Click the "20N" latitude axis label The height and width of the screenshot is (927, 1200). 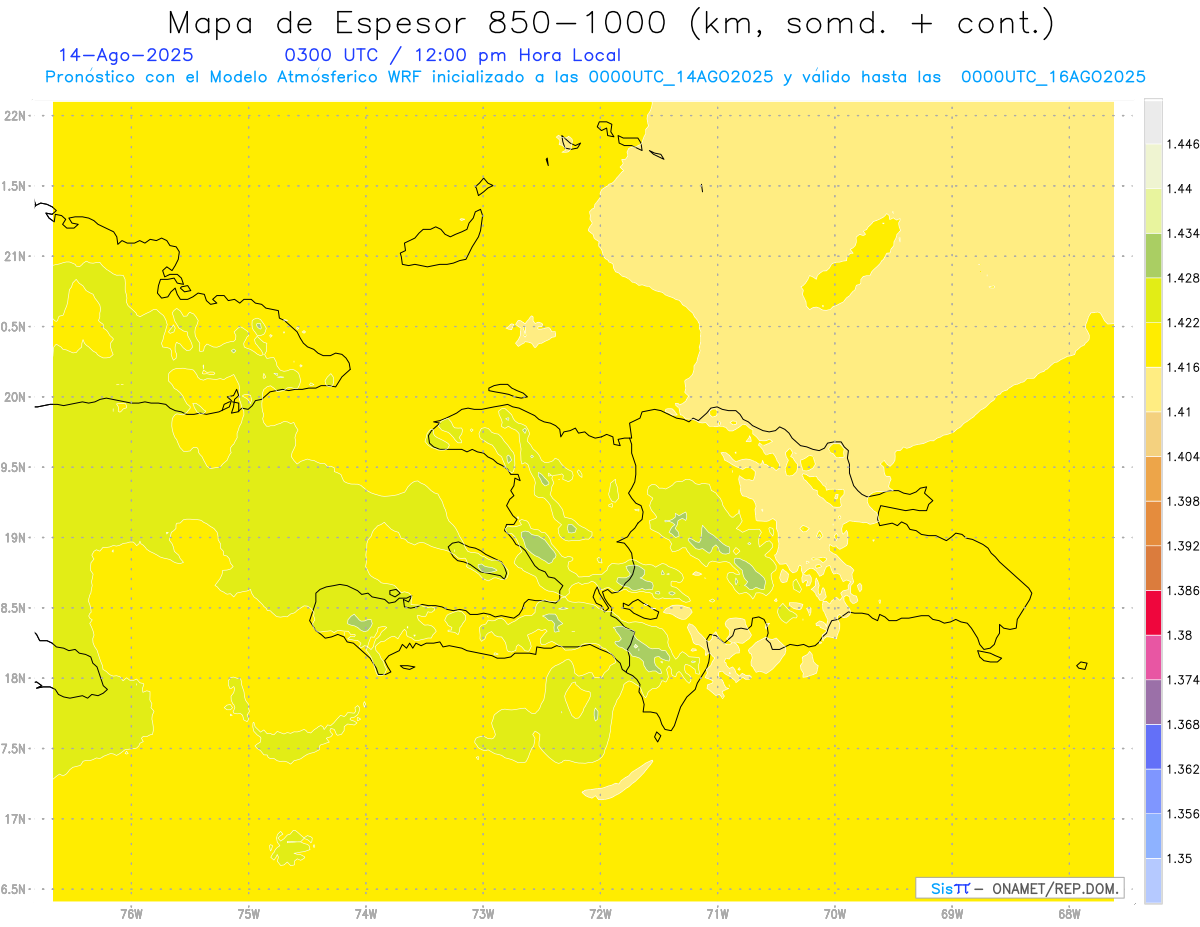[x=15, y=397]
